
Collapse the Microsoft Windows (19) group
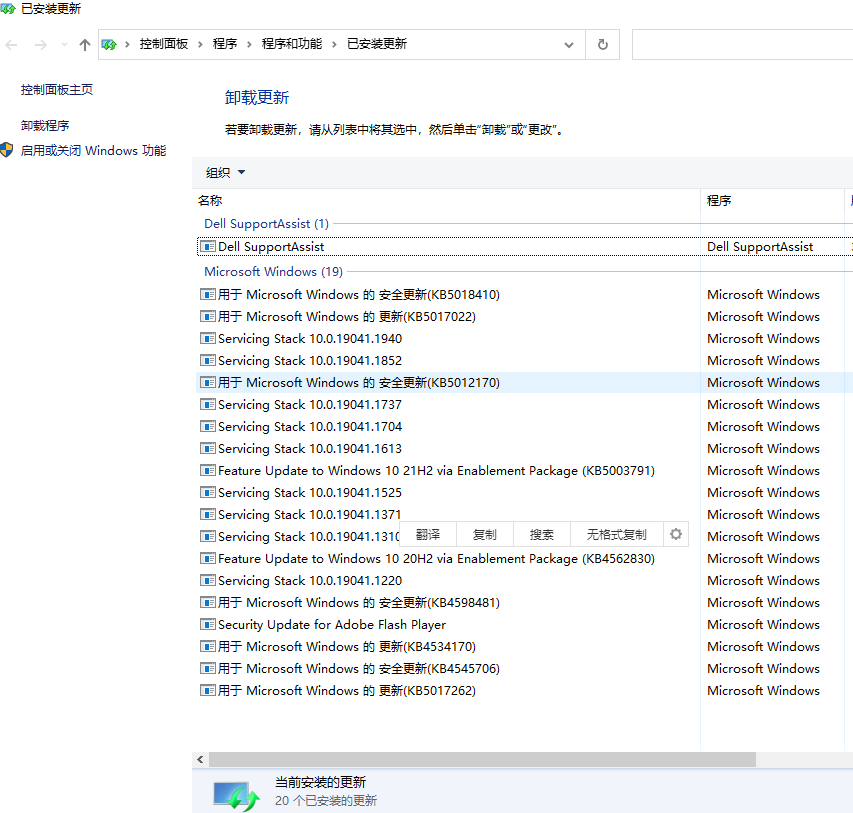click(x=273, y=272)
